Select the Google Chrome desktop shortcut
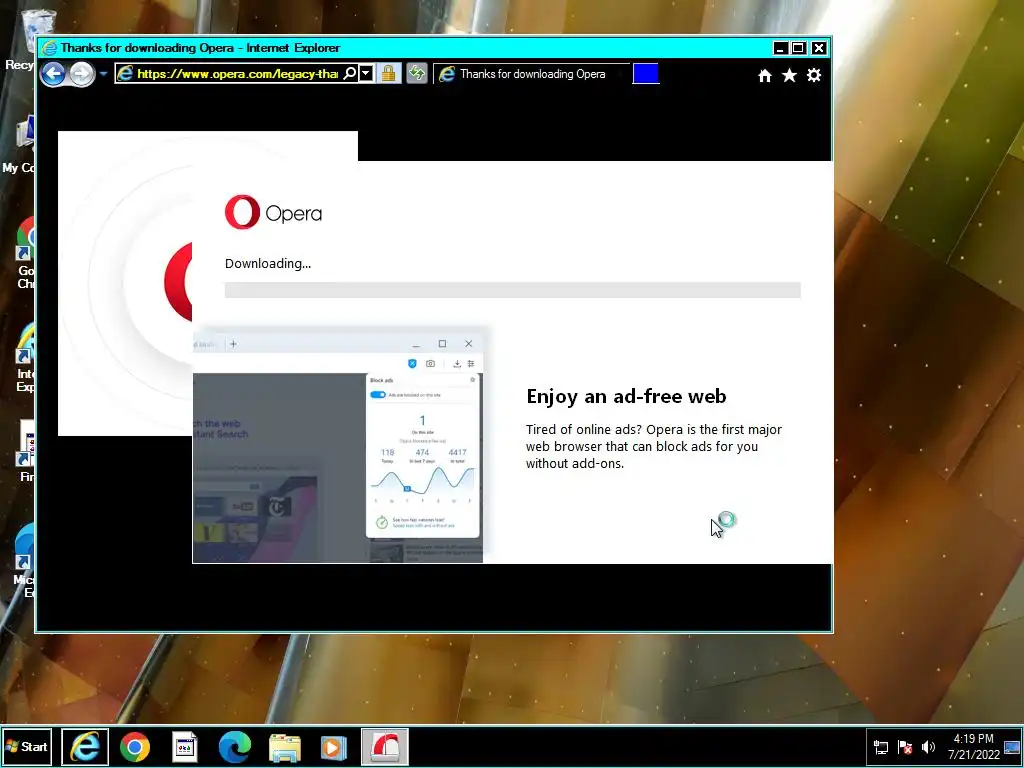 25,253
